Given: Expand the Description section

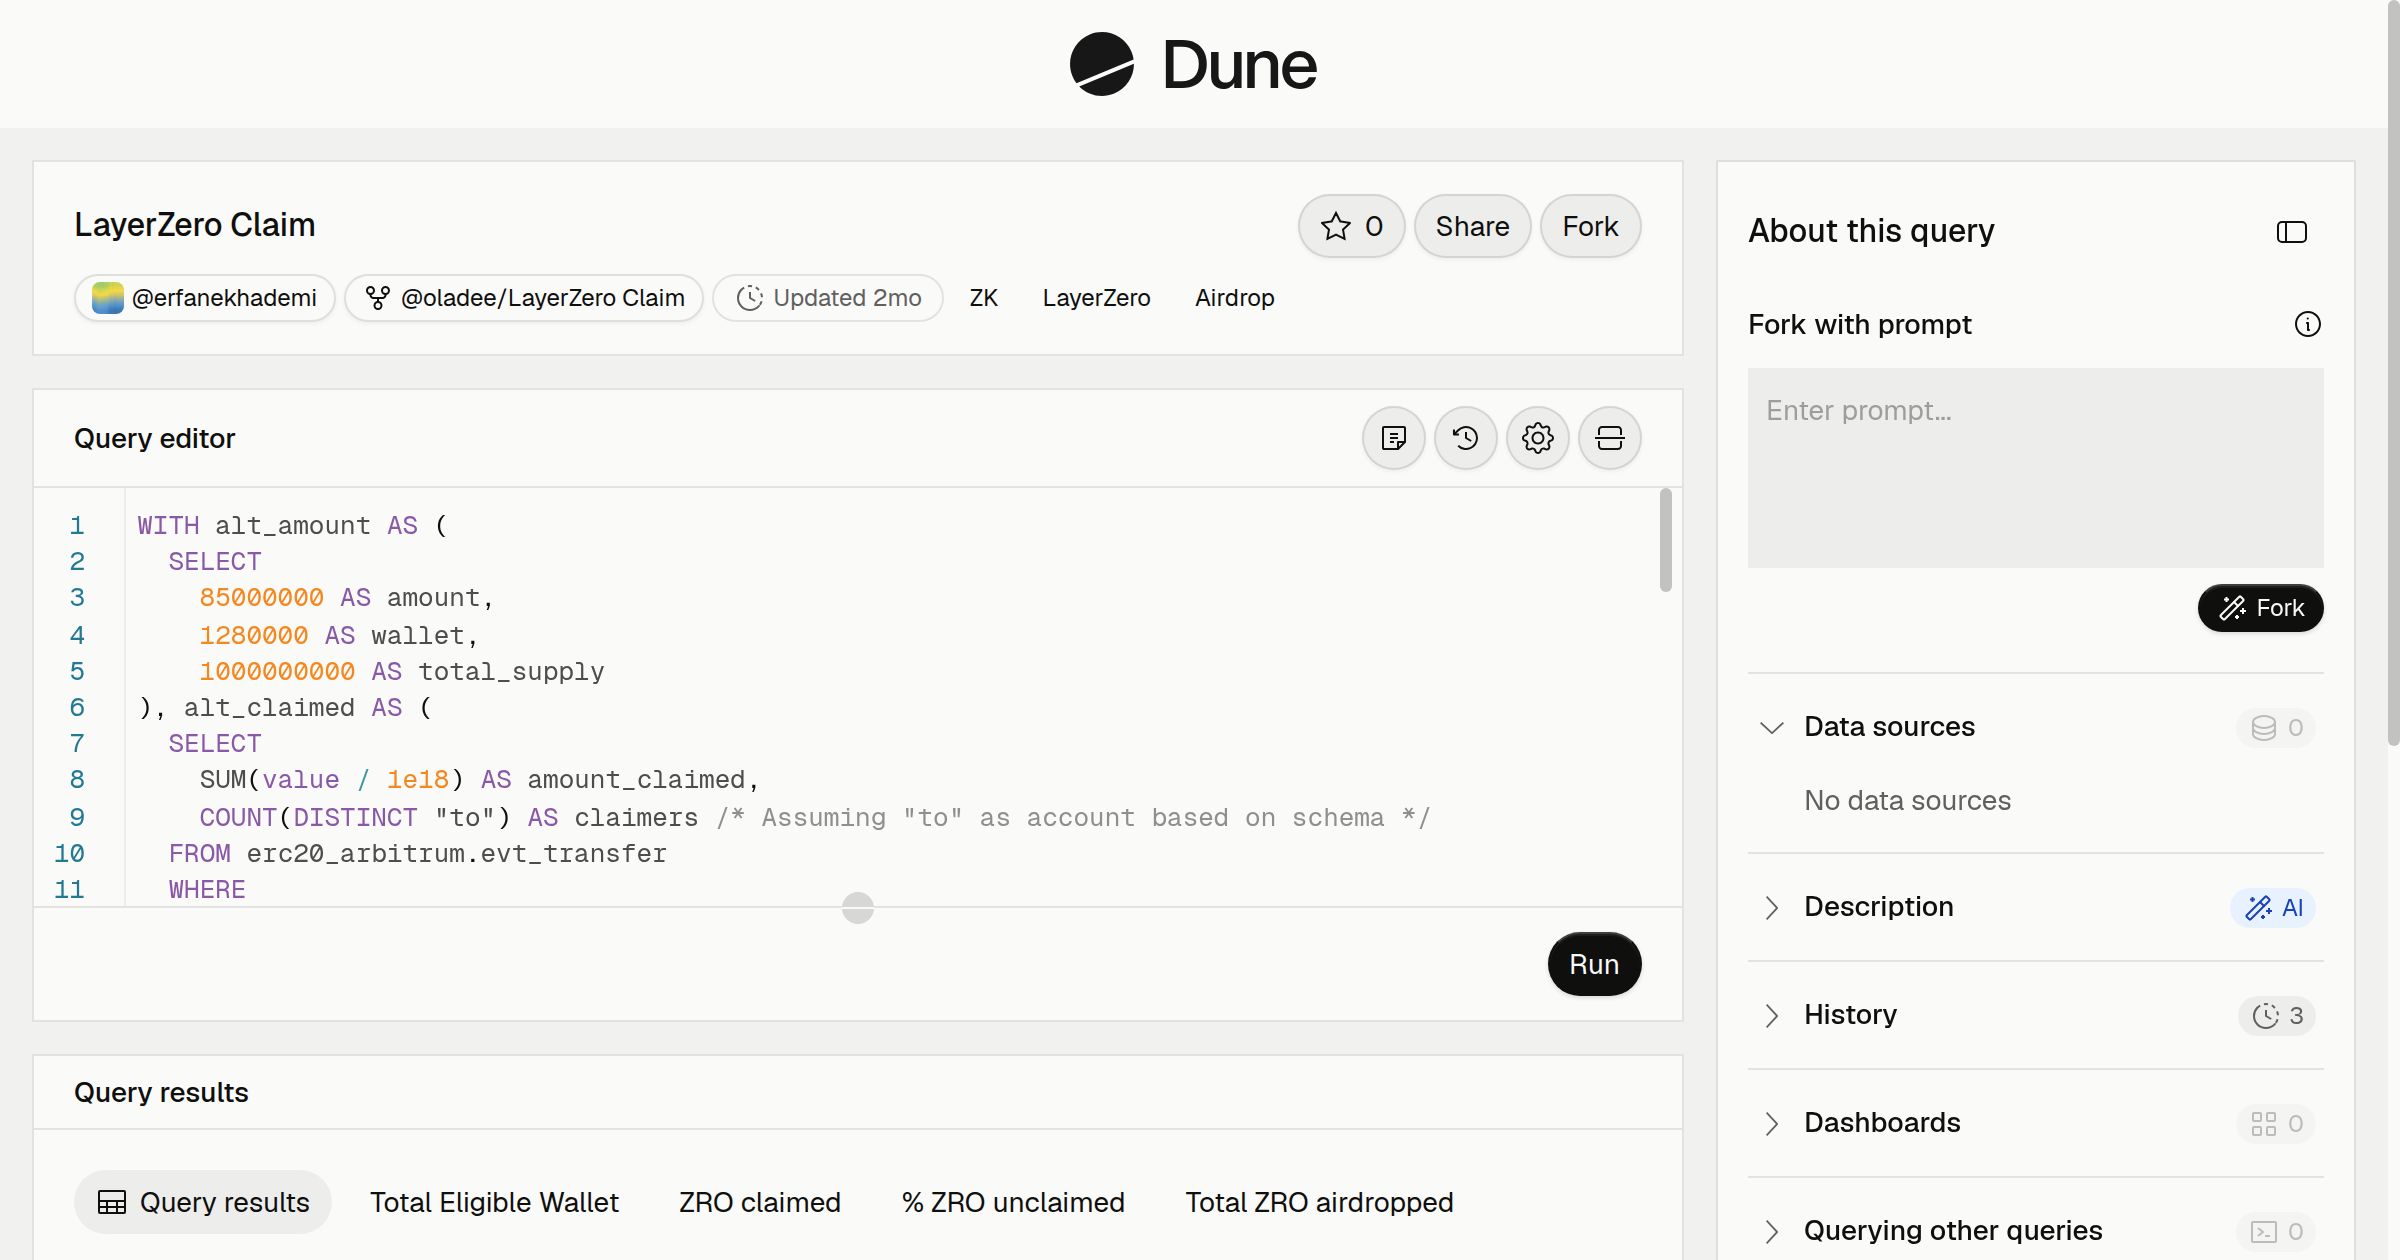Looking at the screenshot, I should coord(1771,907).
